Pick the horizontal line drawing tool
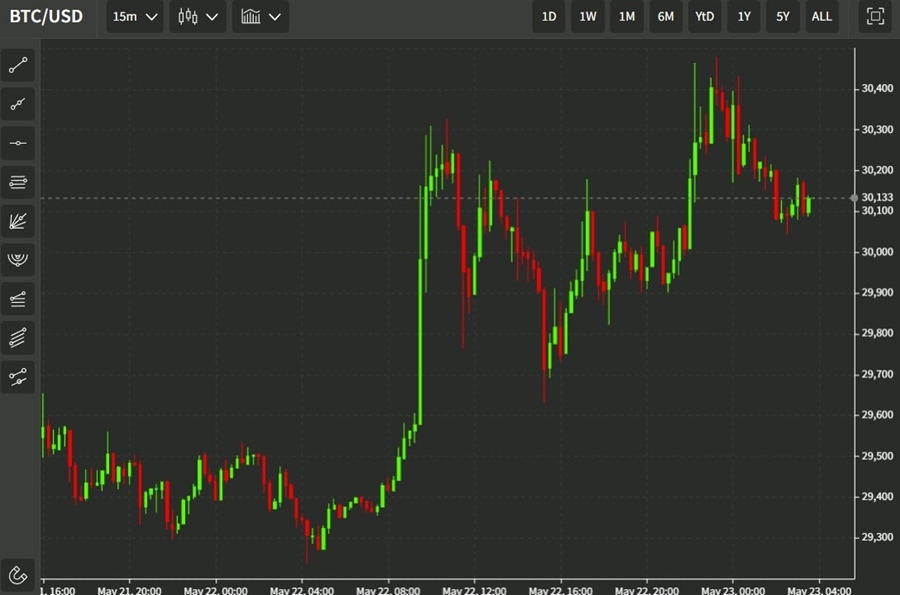Image resolution: width=900 pixels, height=595 pixels. pyautogui.click(x=18, y=143)
